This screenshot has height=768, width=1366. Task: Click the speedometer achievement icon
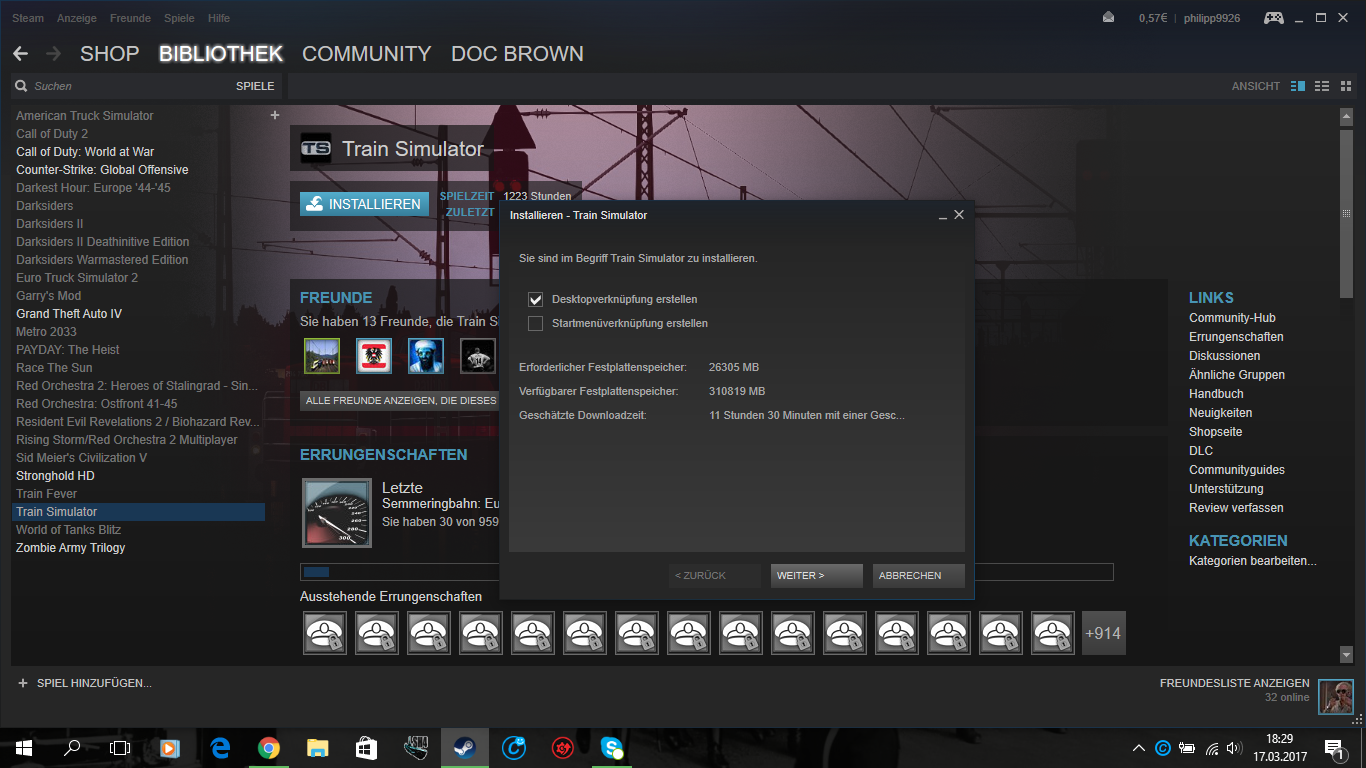pyautogui.click(x=337, y=513)
